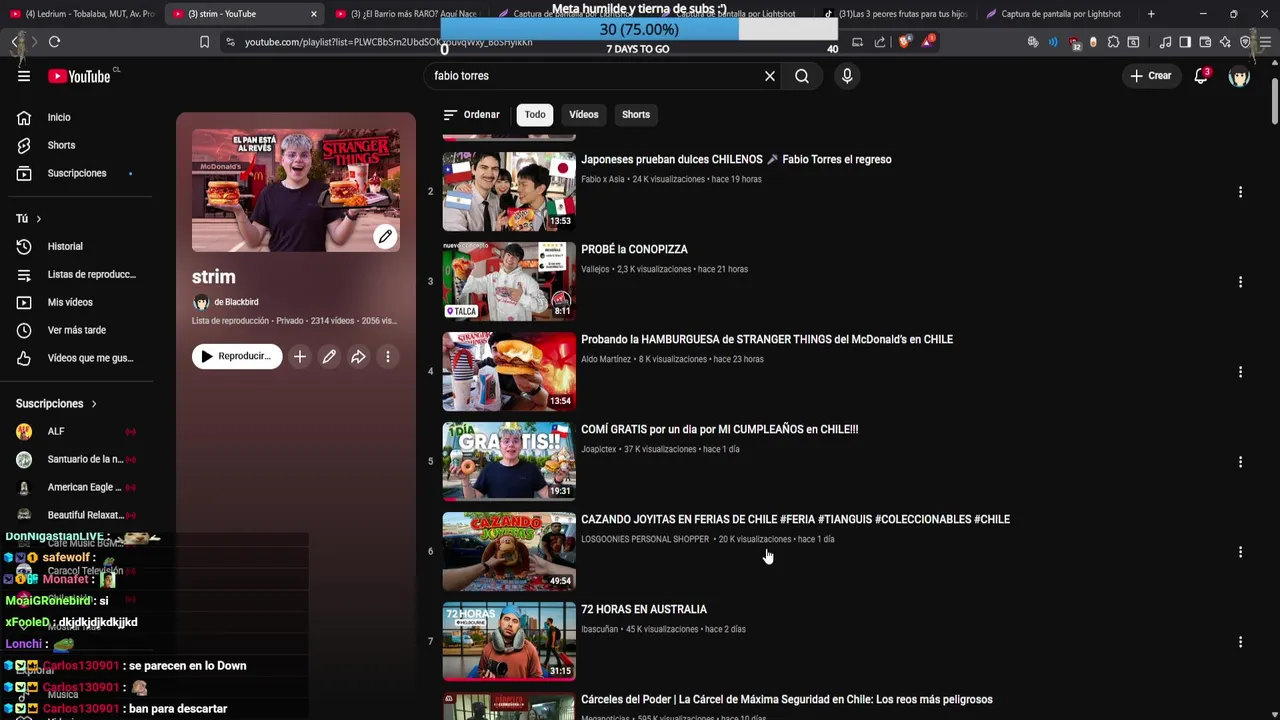Play the strim playlist with Reproducir

click(x=237, y=356)
